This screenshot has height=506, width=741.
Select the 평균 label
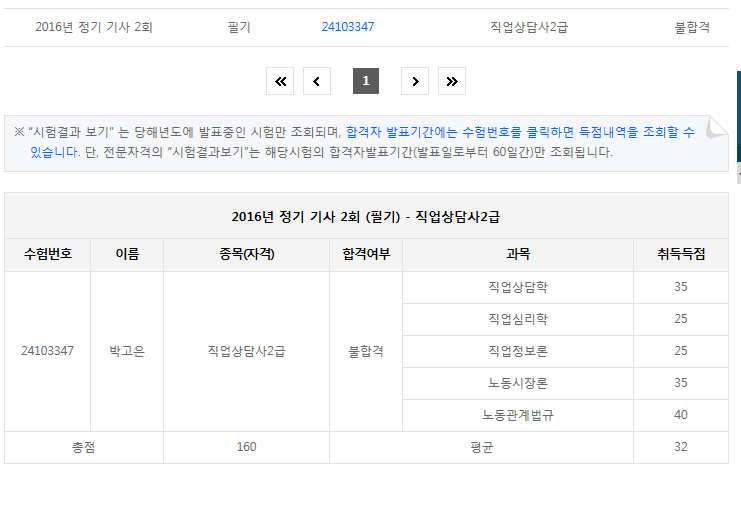[x=482, y=447]
